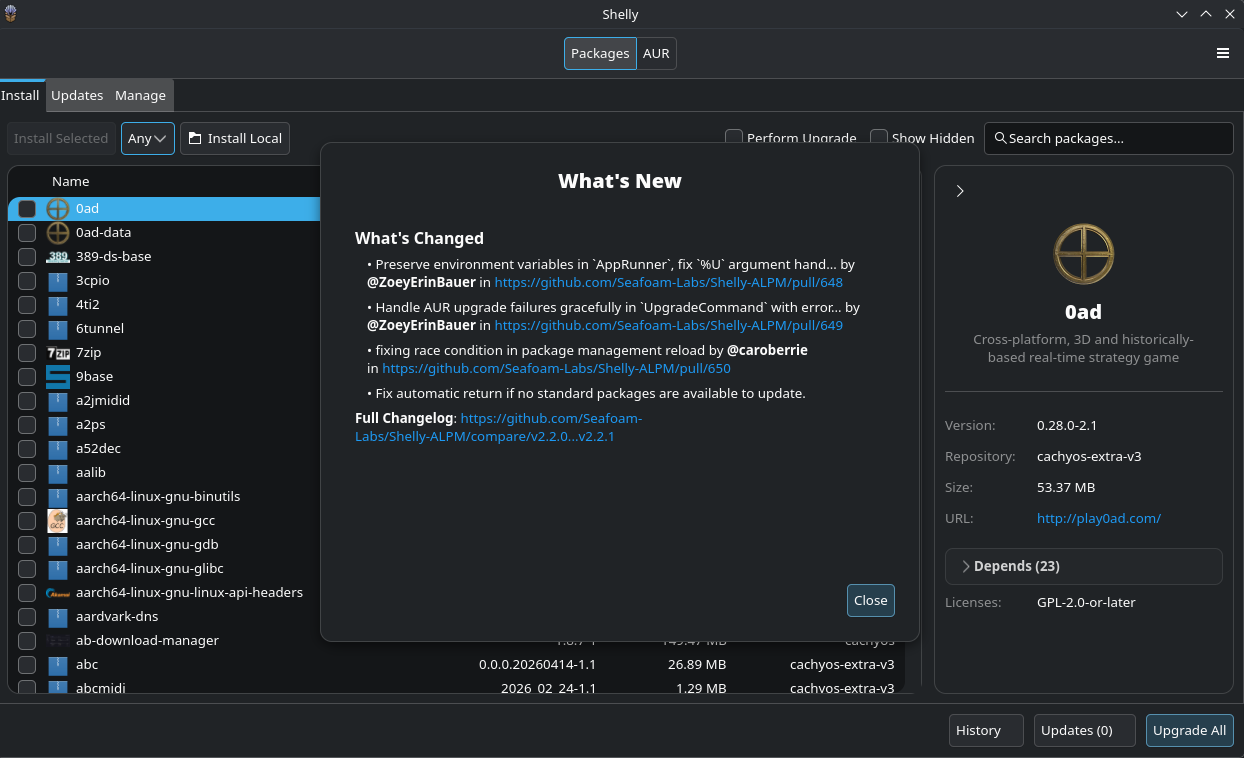Click the aarch64-linux-gnu-gdb package icon
Viewport: 1244px width, 758px height.
[58, 545]
